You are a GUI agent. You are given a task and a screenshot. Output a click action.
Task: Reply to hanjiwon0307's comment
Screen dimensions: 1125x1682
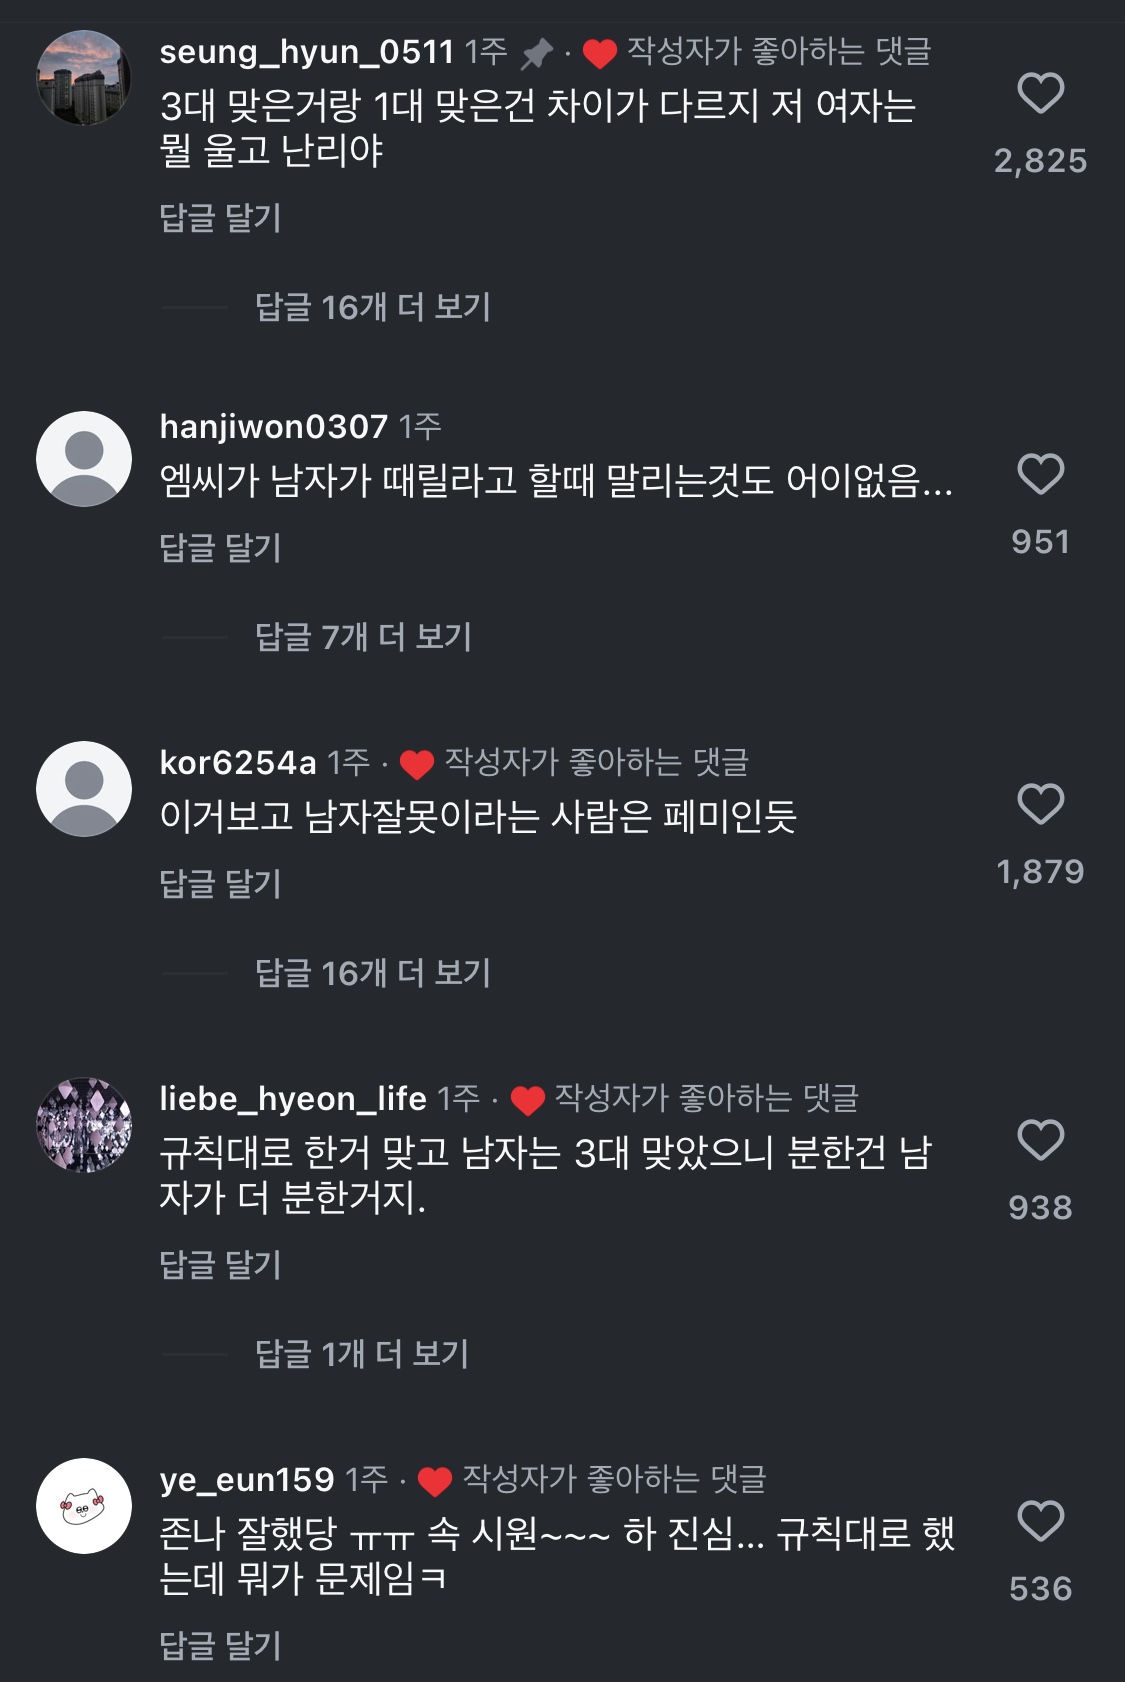point(220,548)
